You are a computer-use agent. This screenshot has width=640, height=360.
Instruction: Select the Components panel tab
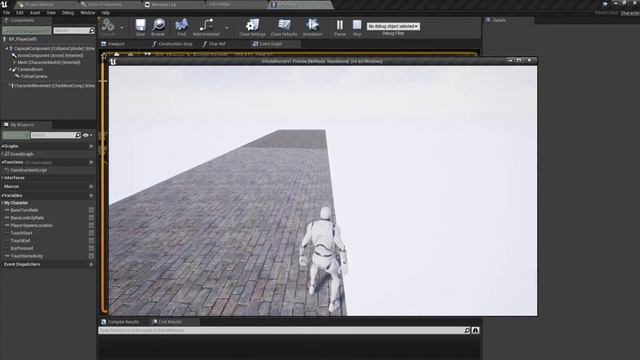(22, 20)
